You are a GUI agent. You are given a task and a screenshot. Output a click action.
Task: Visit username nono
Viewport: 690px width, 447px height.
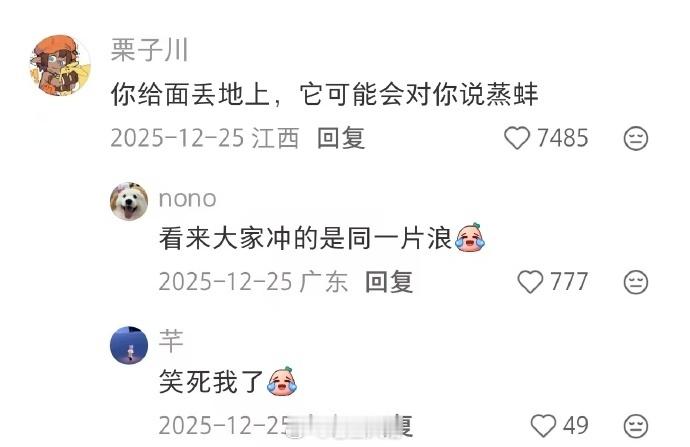pyautogui.click(x=187, y=199)
